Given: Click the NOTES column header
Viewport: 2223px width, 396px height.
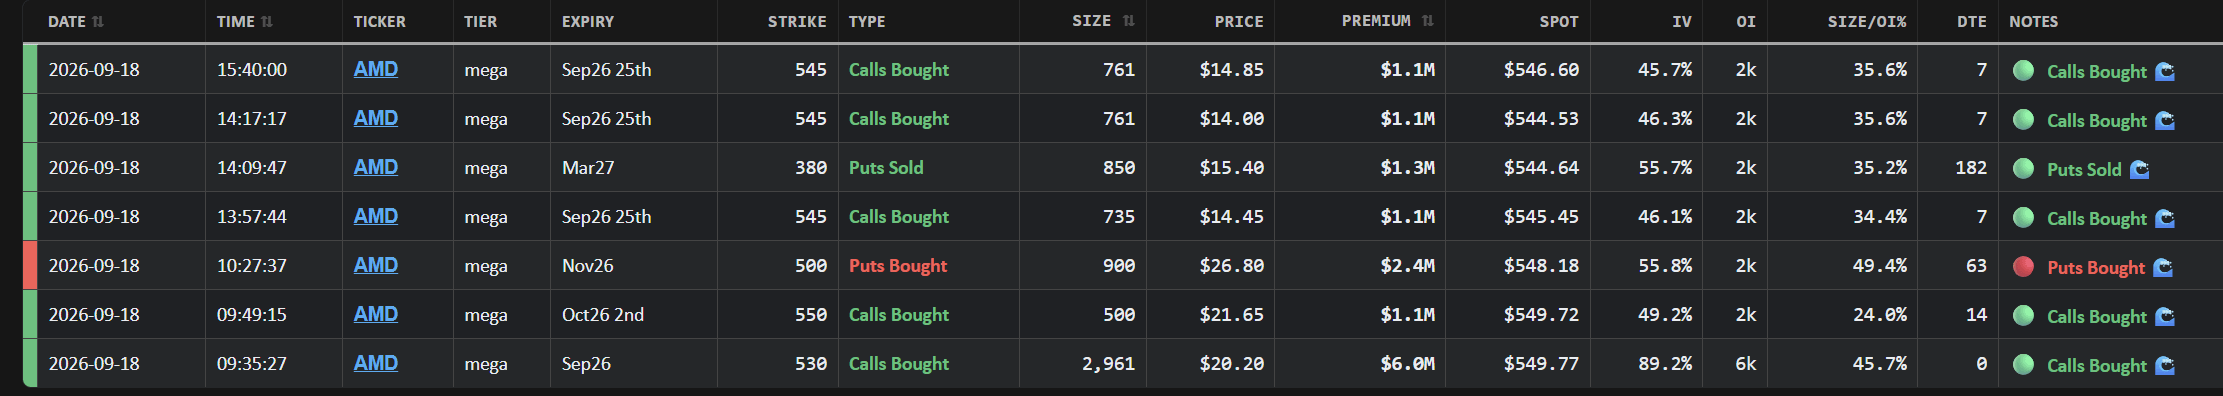Looking at the screenshot, I should (2034, 21).
